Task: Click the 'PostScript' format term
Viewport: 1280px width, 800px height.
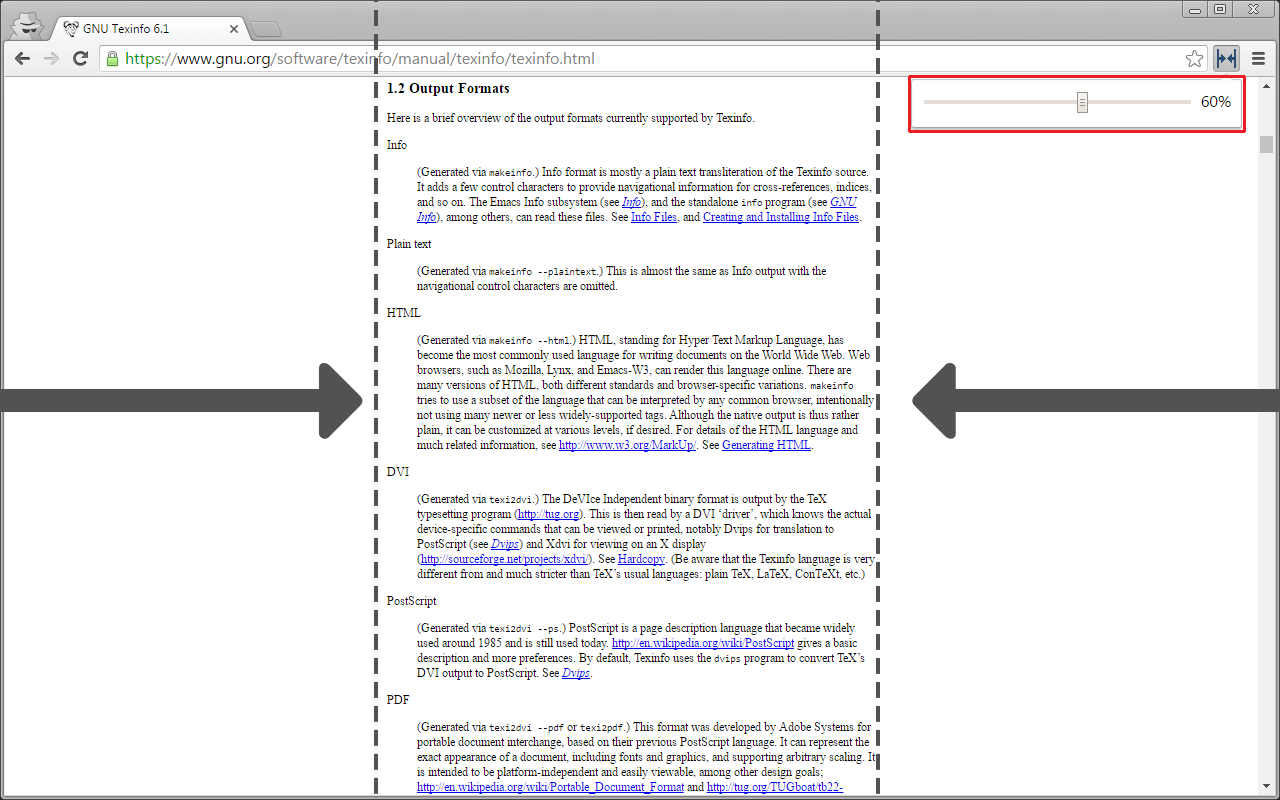Action: click(x=412, y=601)
